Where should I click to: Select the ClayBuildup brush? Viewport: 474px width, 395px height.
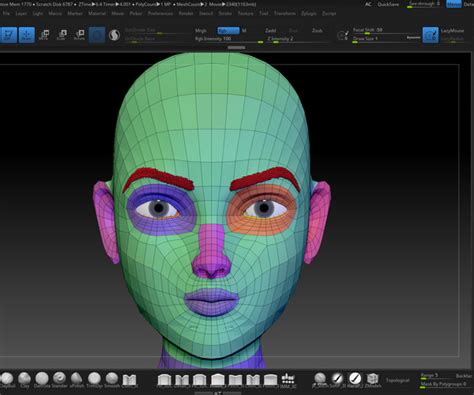pos(6,380)
